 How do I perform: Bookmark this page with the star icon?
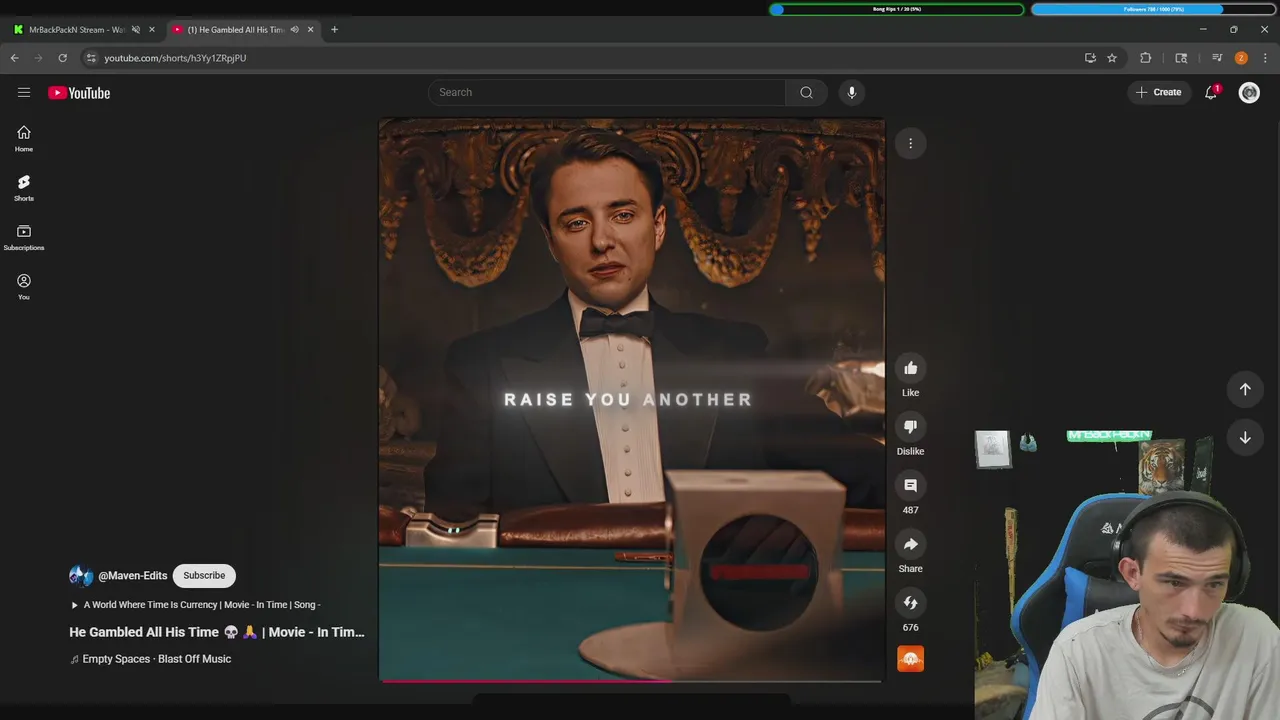1112,58
